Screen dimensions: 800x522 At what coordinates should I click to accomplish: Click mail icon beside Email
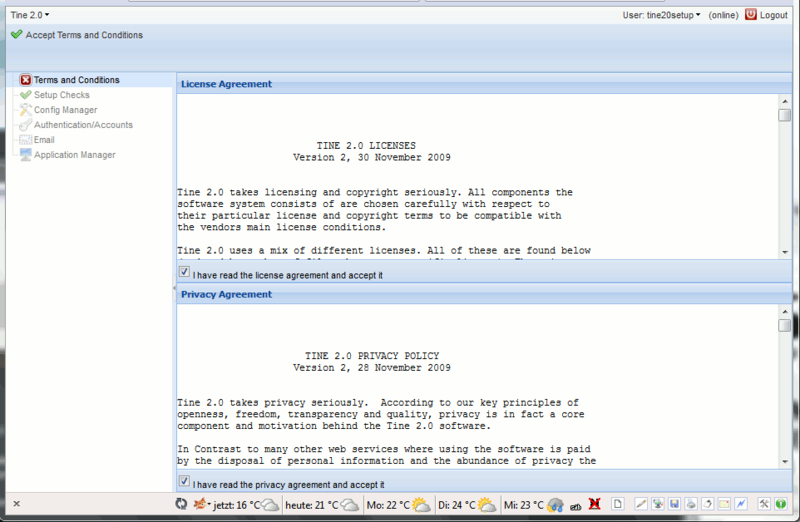(26, 139)
